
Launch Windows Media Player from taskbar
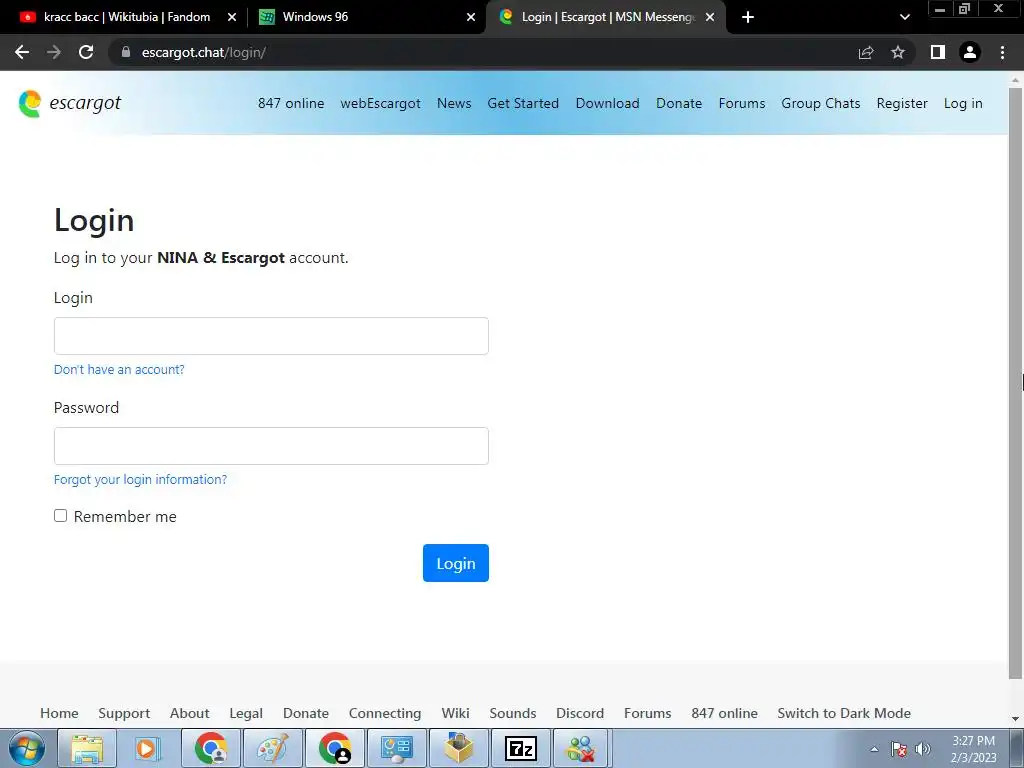coord(148,748)
